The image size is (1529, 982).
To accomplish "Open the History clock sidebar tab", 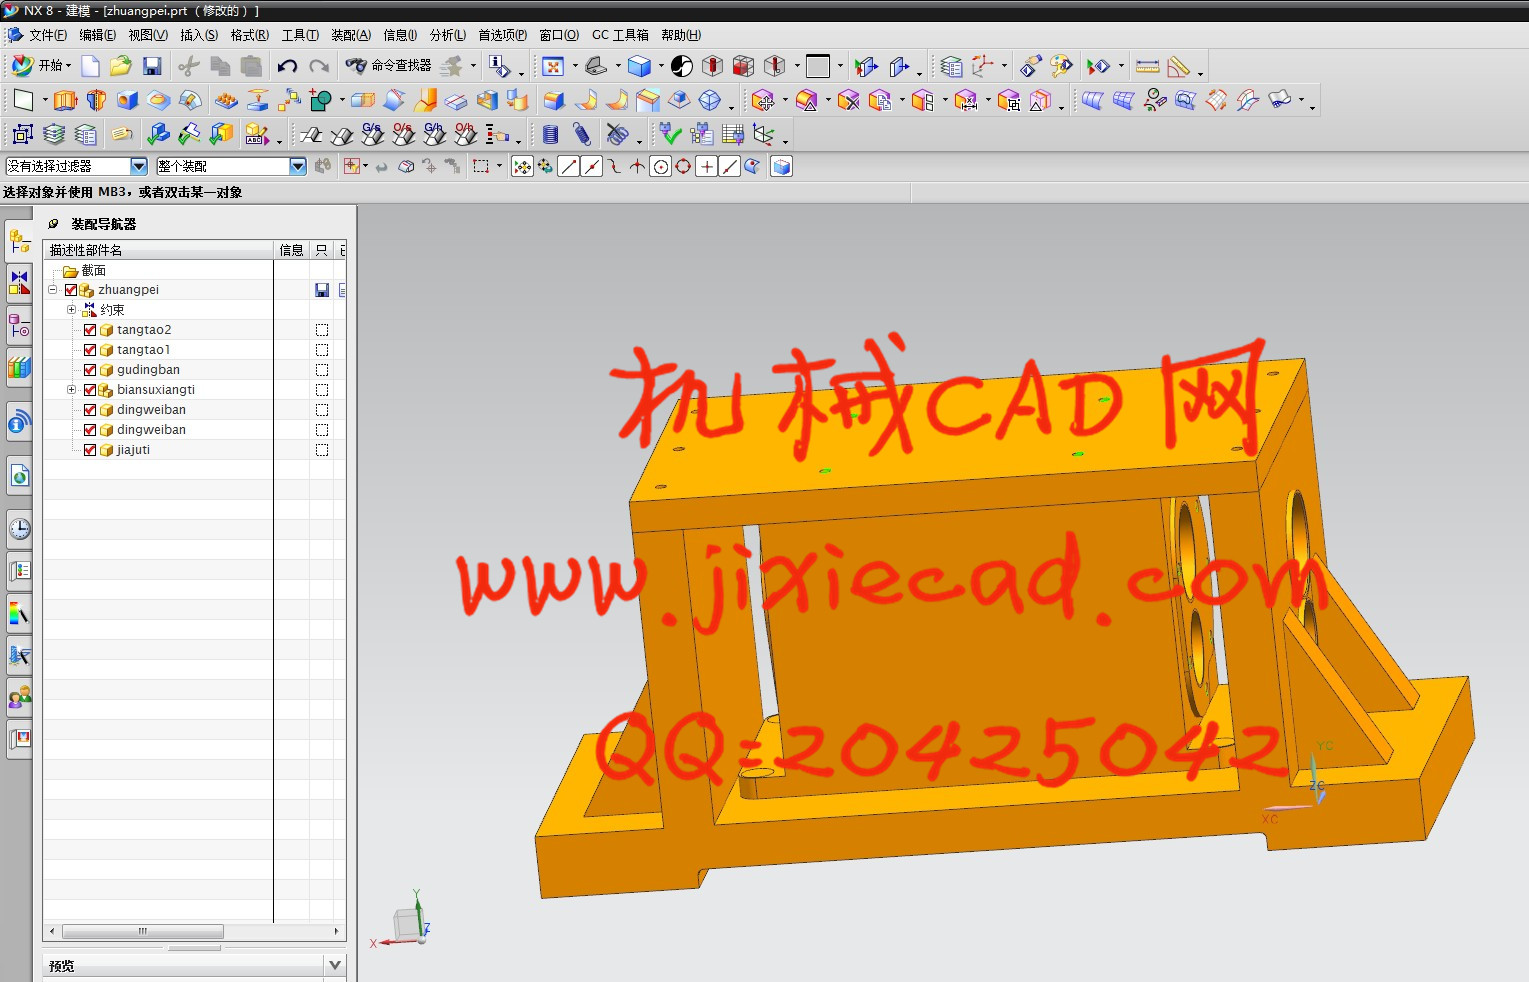I will (19, 529).
